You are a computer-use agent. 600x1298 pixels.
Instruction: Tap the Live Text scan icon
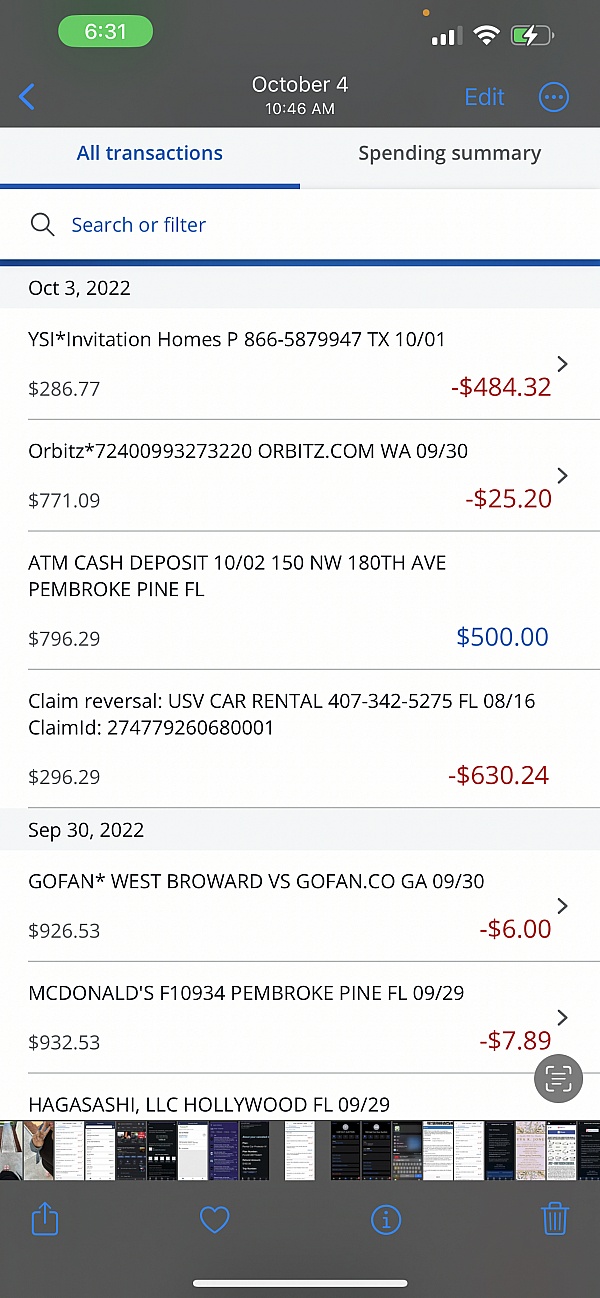pos(558,1078)
